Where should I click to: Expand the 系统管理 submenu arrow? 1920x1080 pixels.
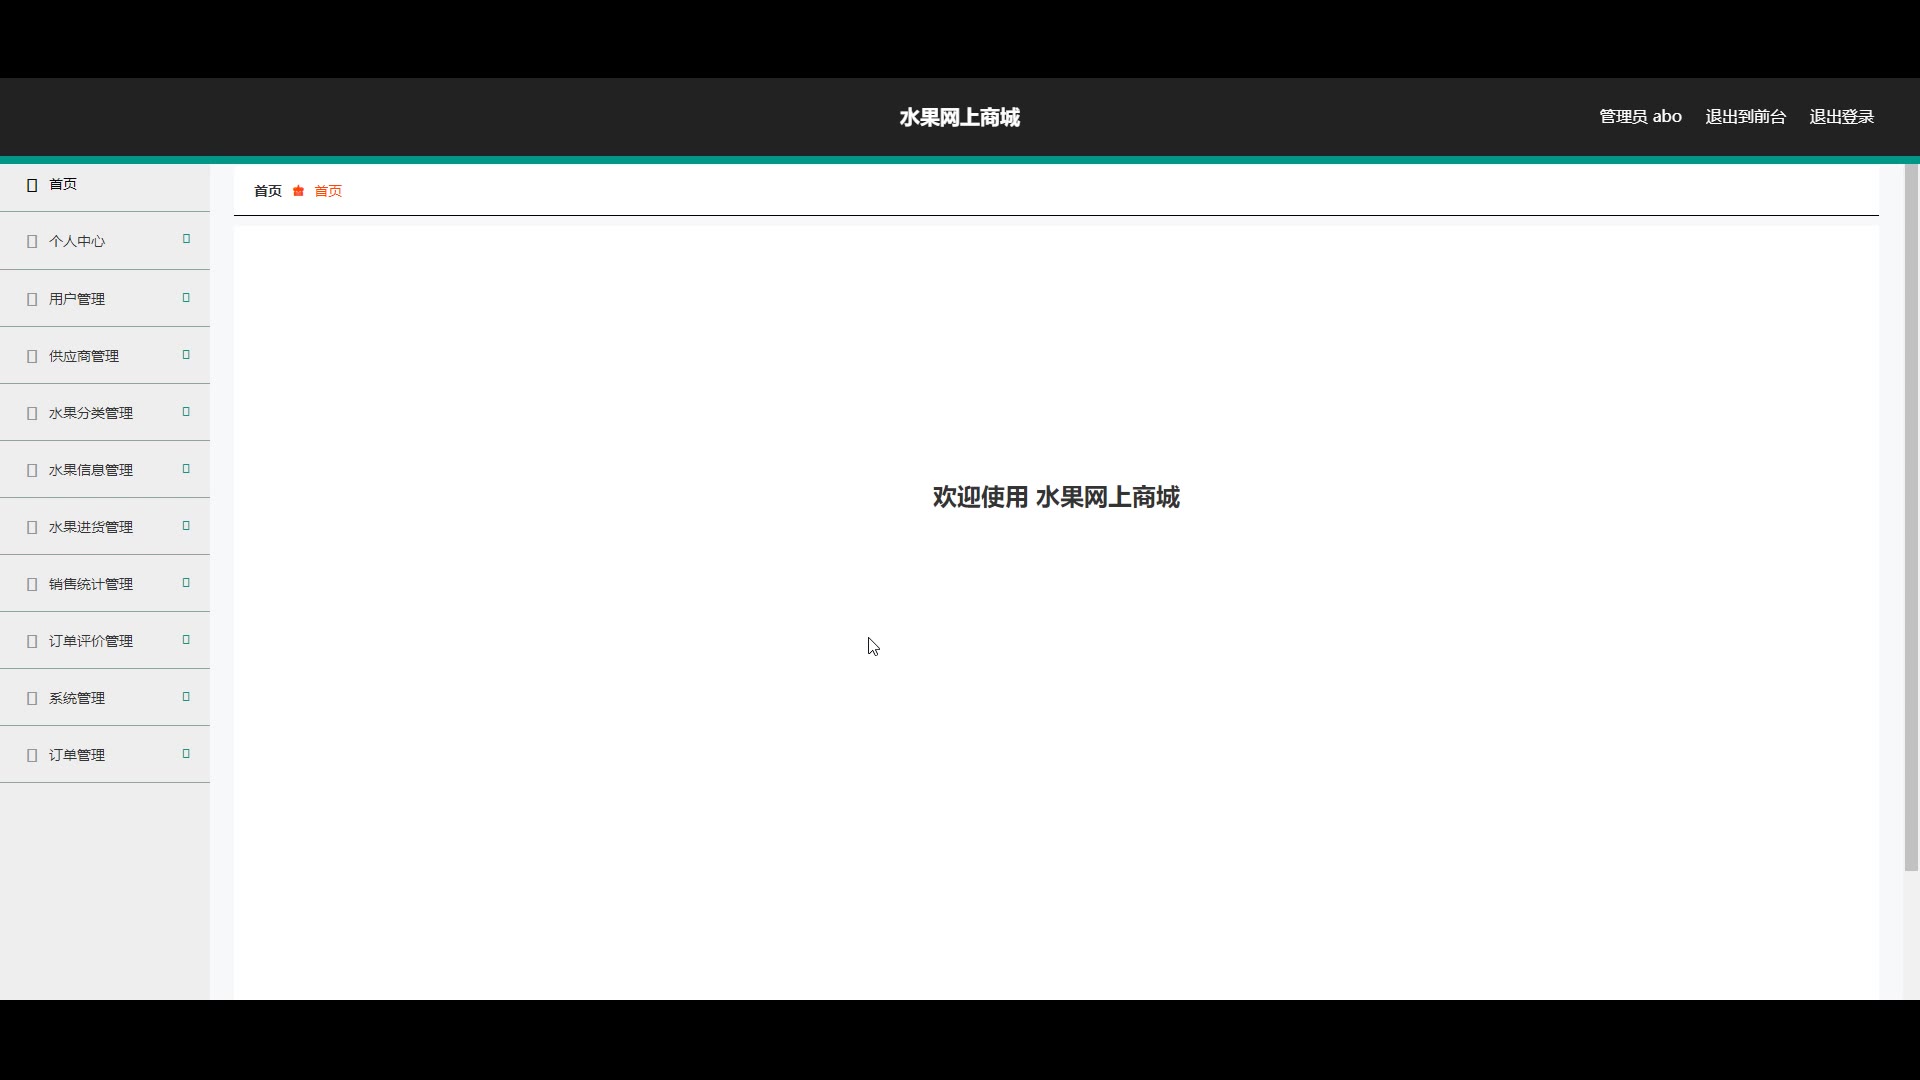[186, 697]
